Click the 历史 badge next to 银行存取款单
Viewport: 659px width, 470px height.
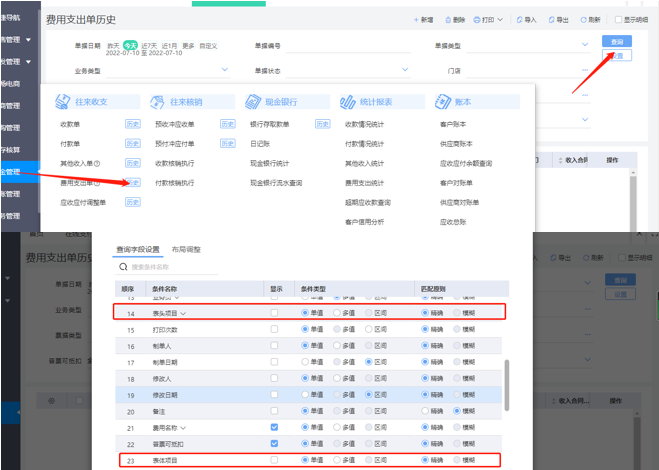pos(322,124)
